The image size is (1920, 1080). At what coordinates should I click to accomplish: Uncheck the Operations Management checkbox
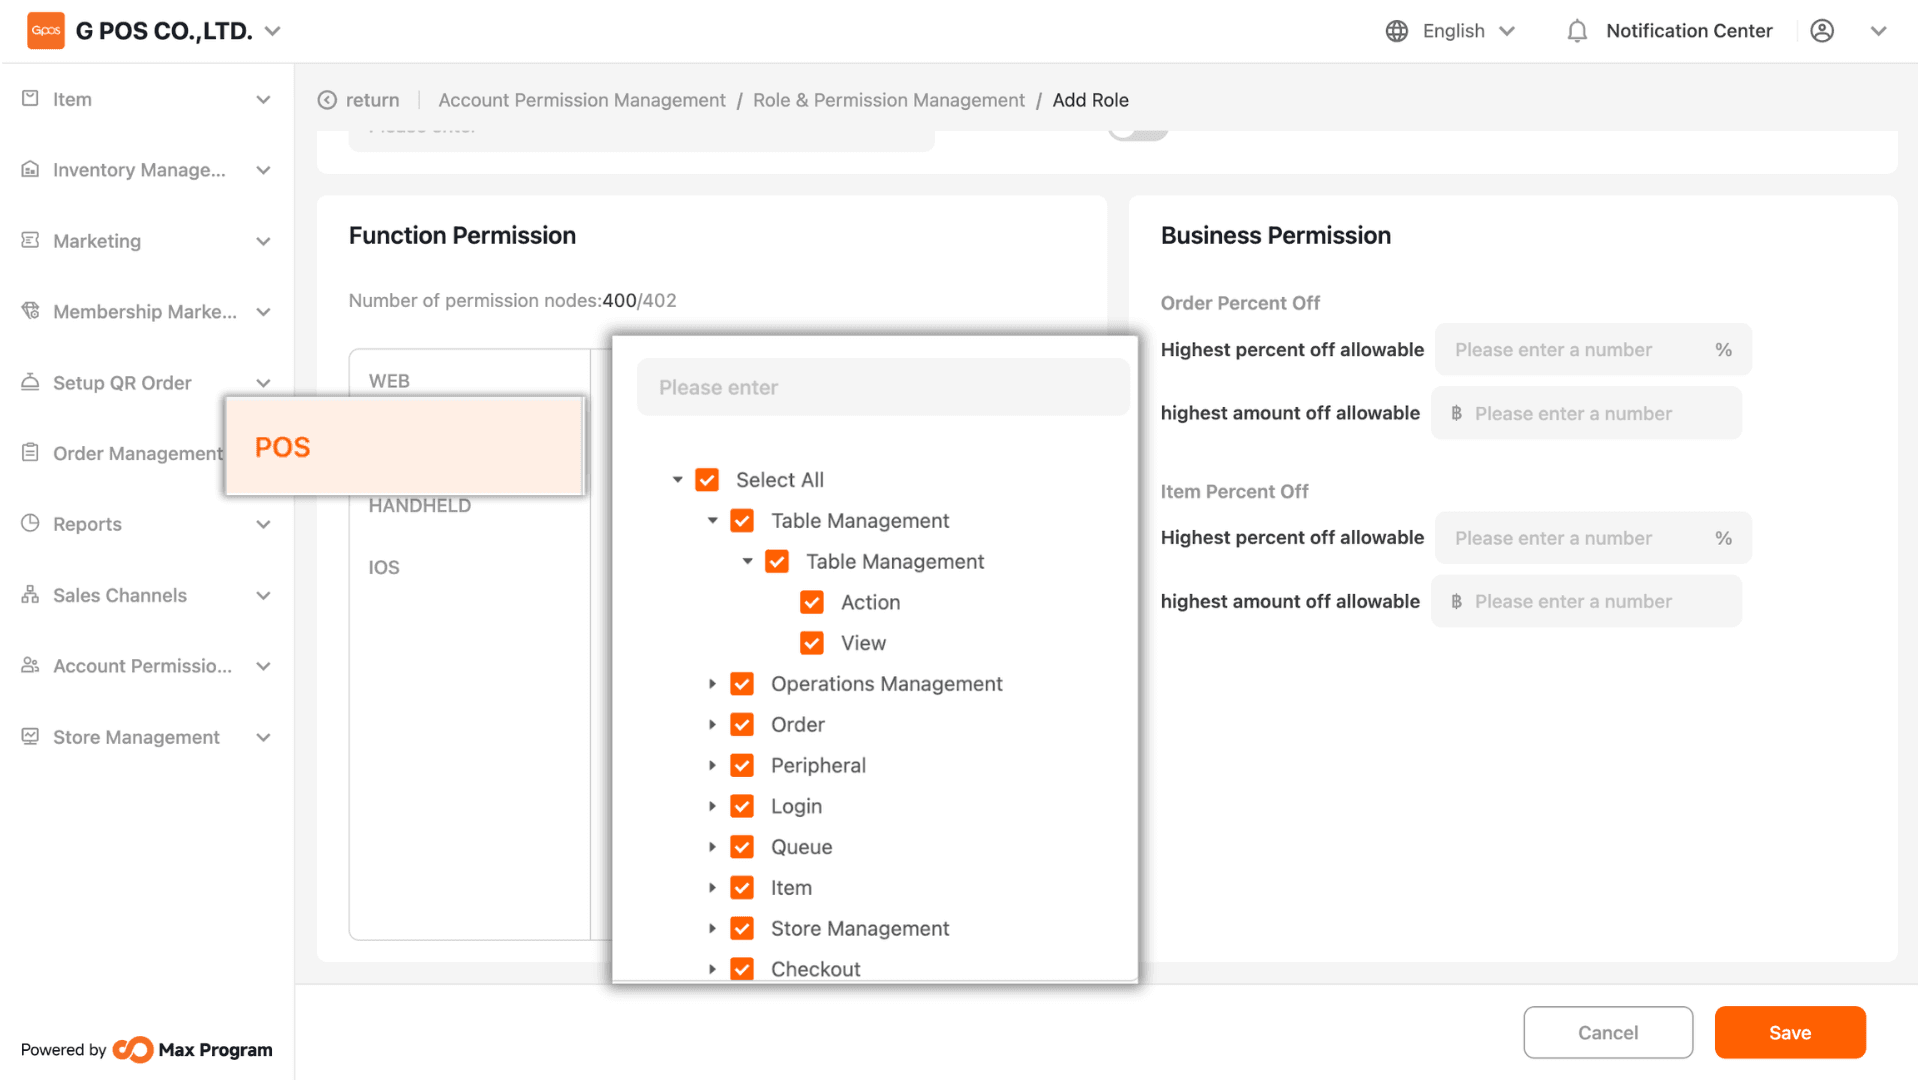pos(742,684)
